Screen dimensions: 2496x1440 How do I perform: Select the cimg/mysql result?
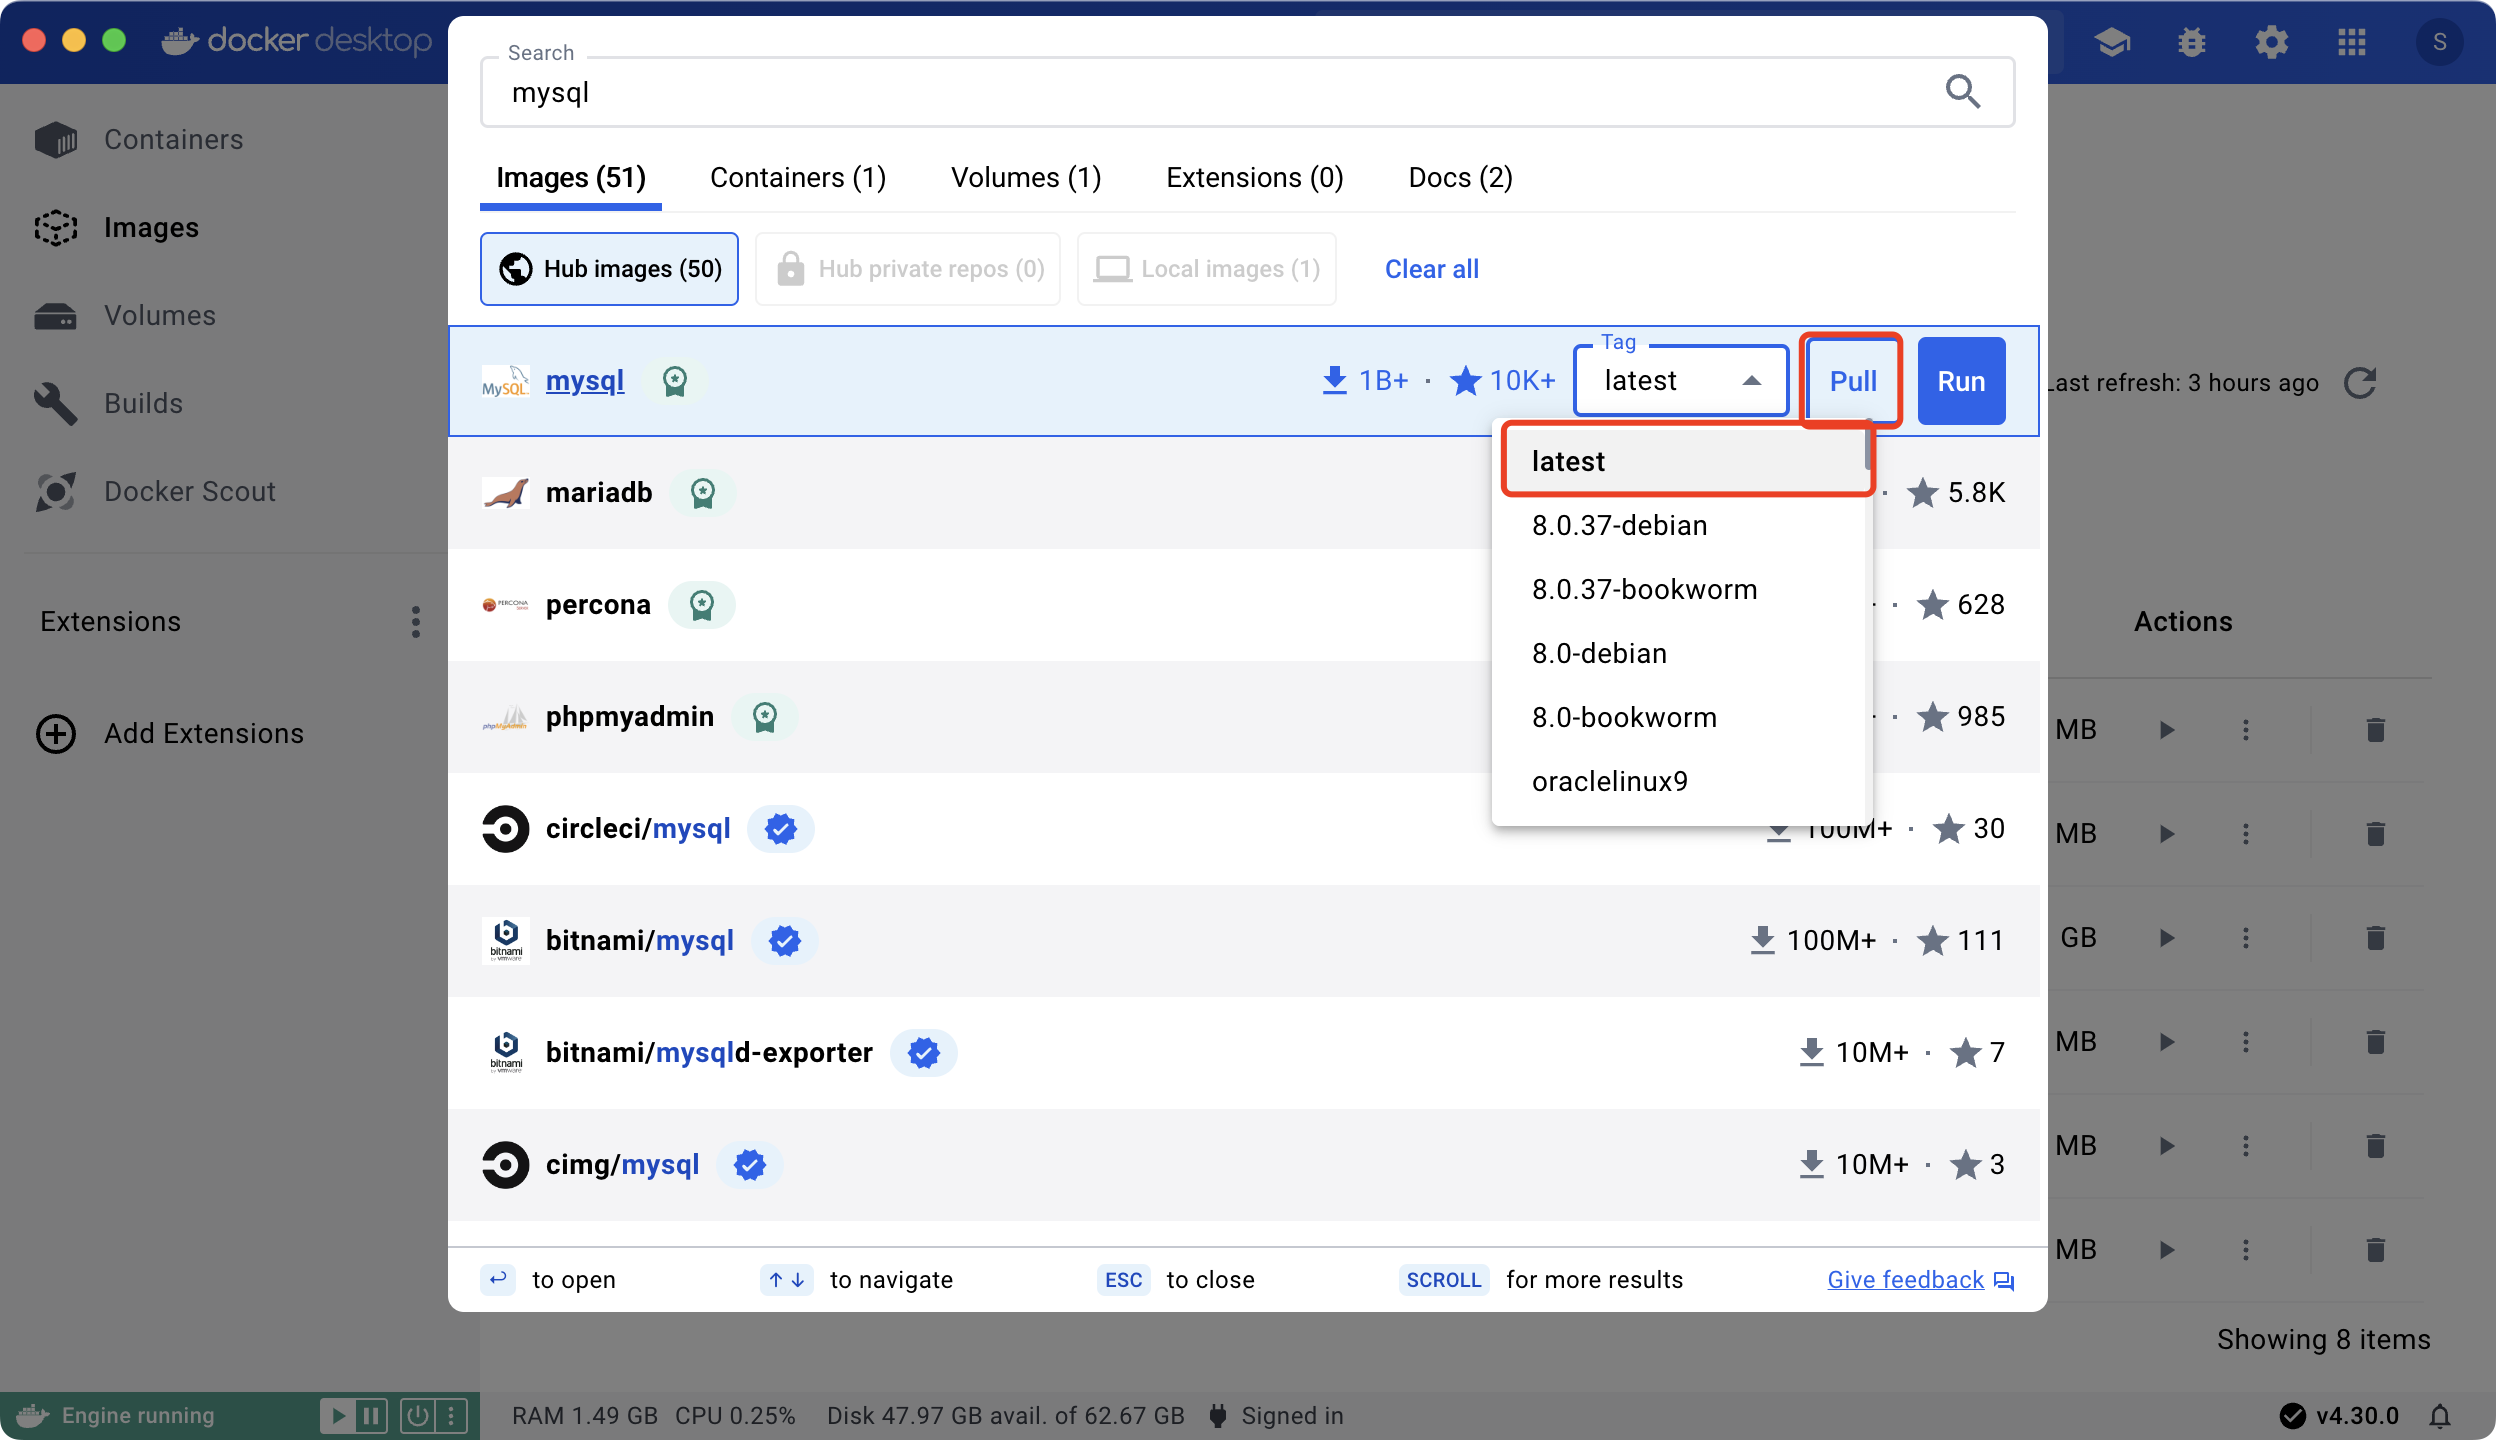tap(1244, 1165)
